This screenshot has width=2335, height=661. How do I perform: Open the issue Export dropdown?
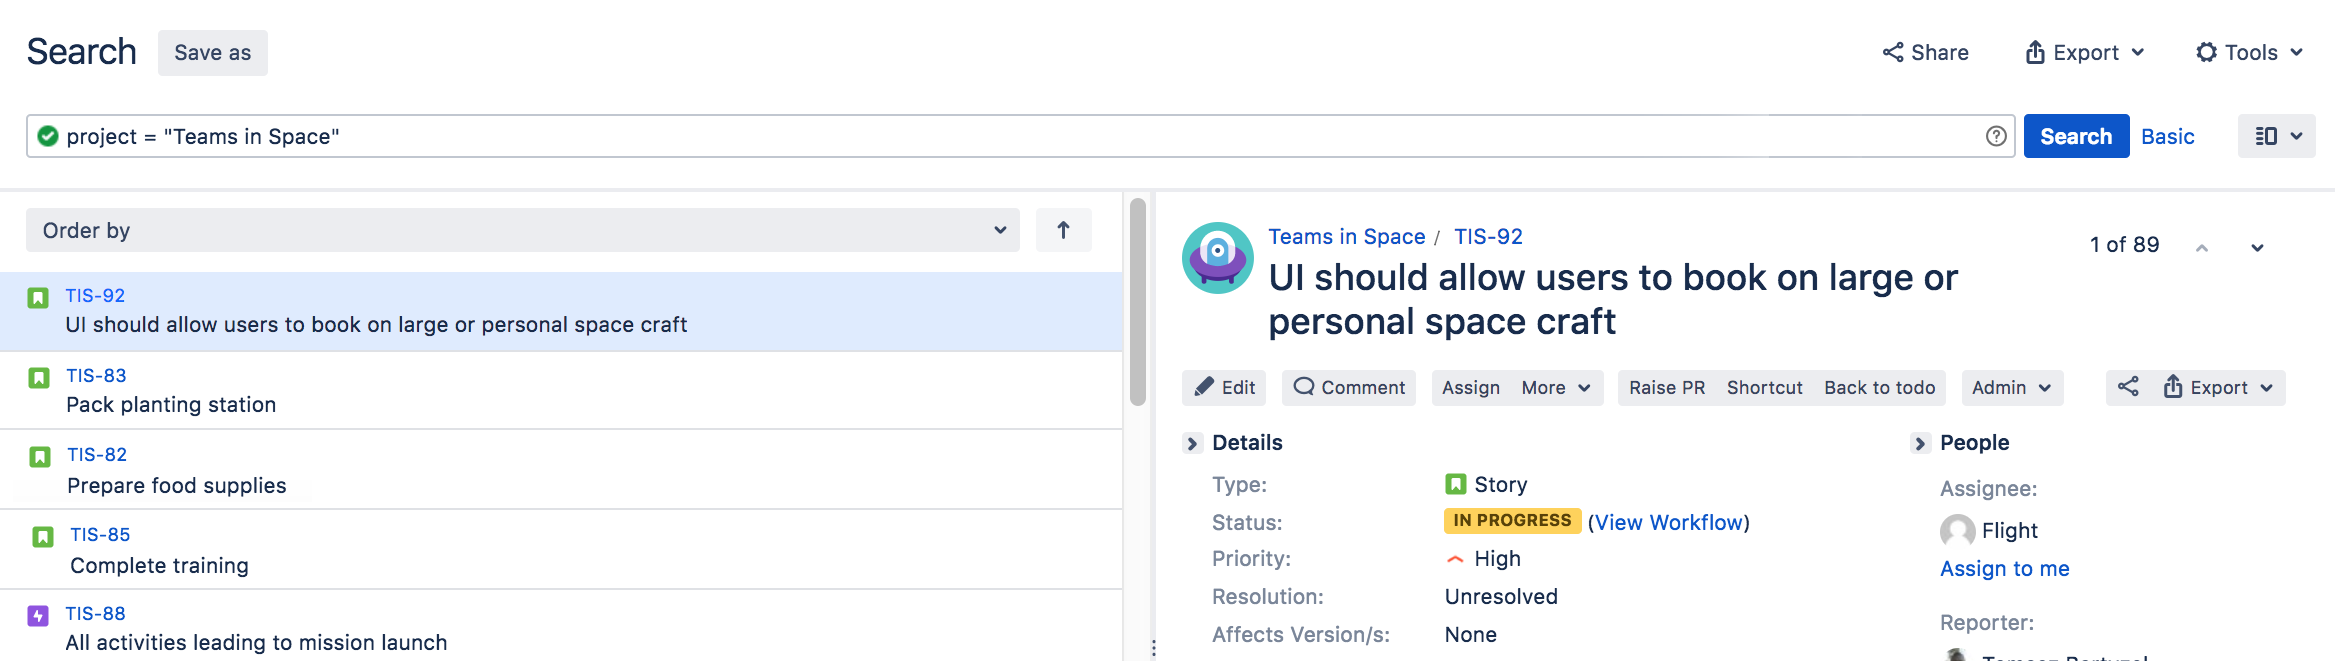[2218, 387]
